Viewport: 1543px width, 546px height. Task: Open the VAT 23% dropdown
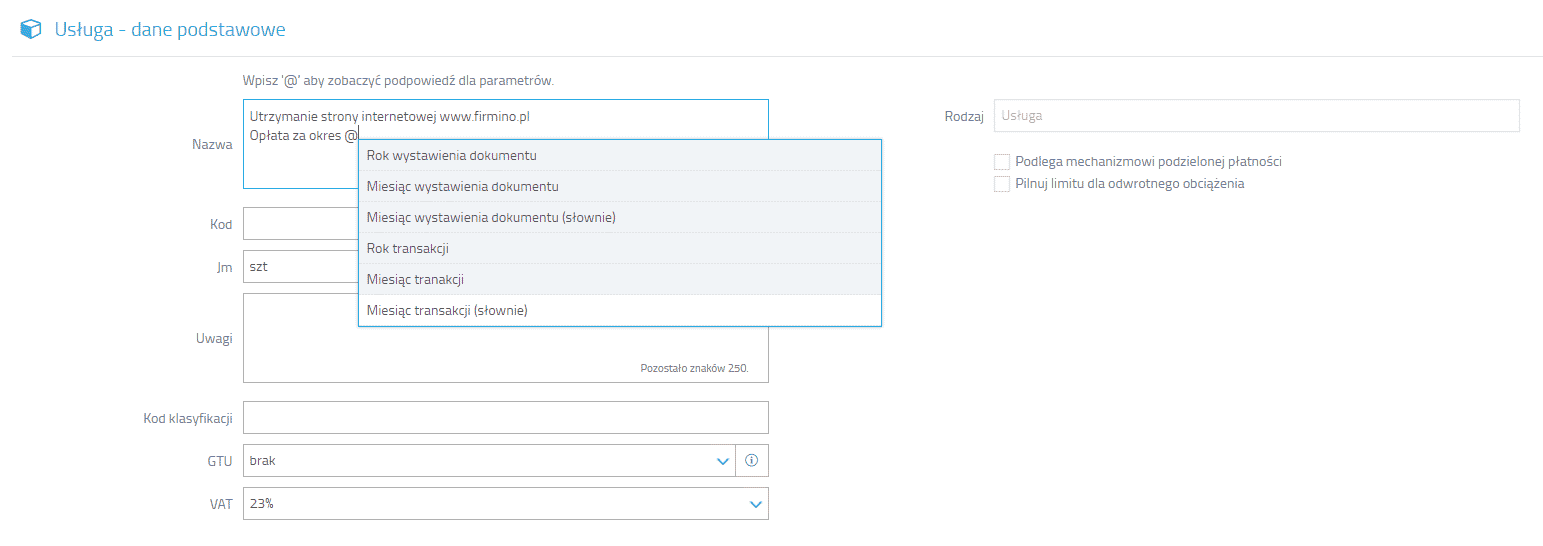(506, 504)
